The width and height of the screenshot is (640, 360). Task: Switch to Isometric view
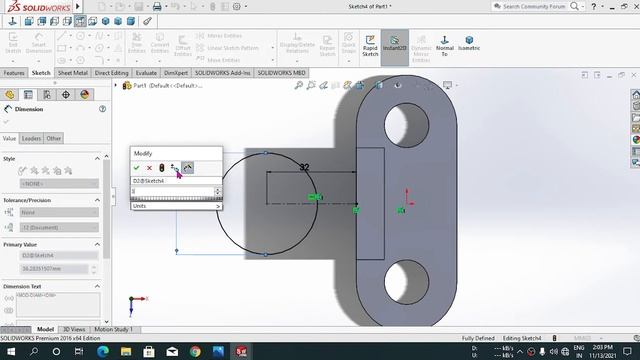pyautogui.click(x=469, y=43)
